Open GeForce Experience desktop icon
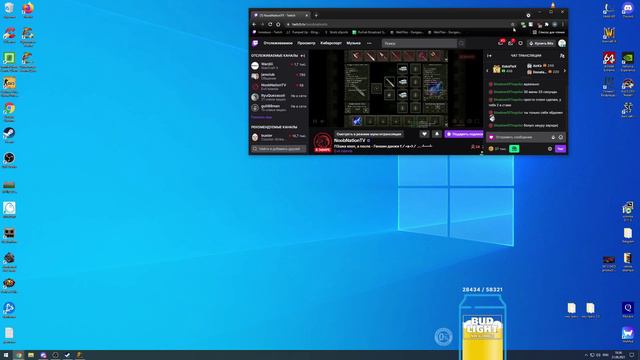The width and height of the screenshot is (640, 360). (628, 61)
